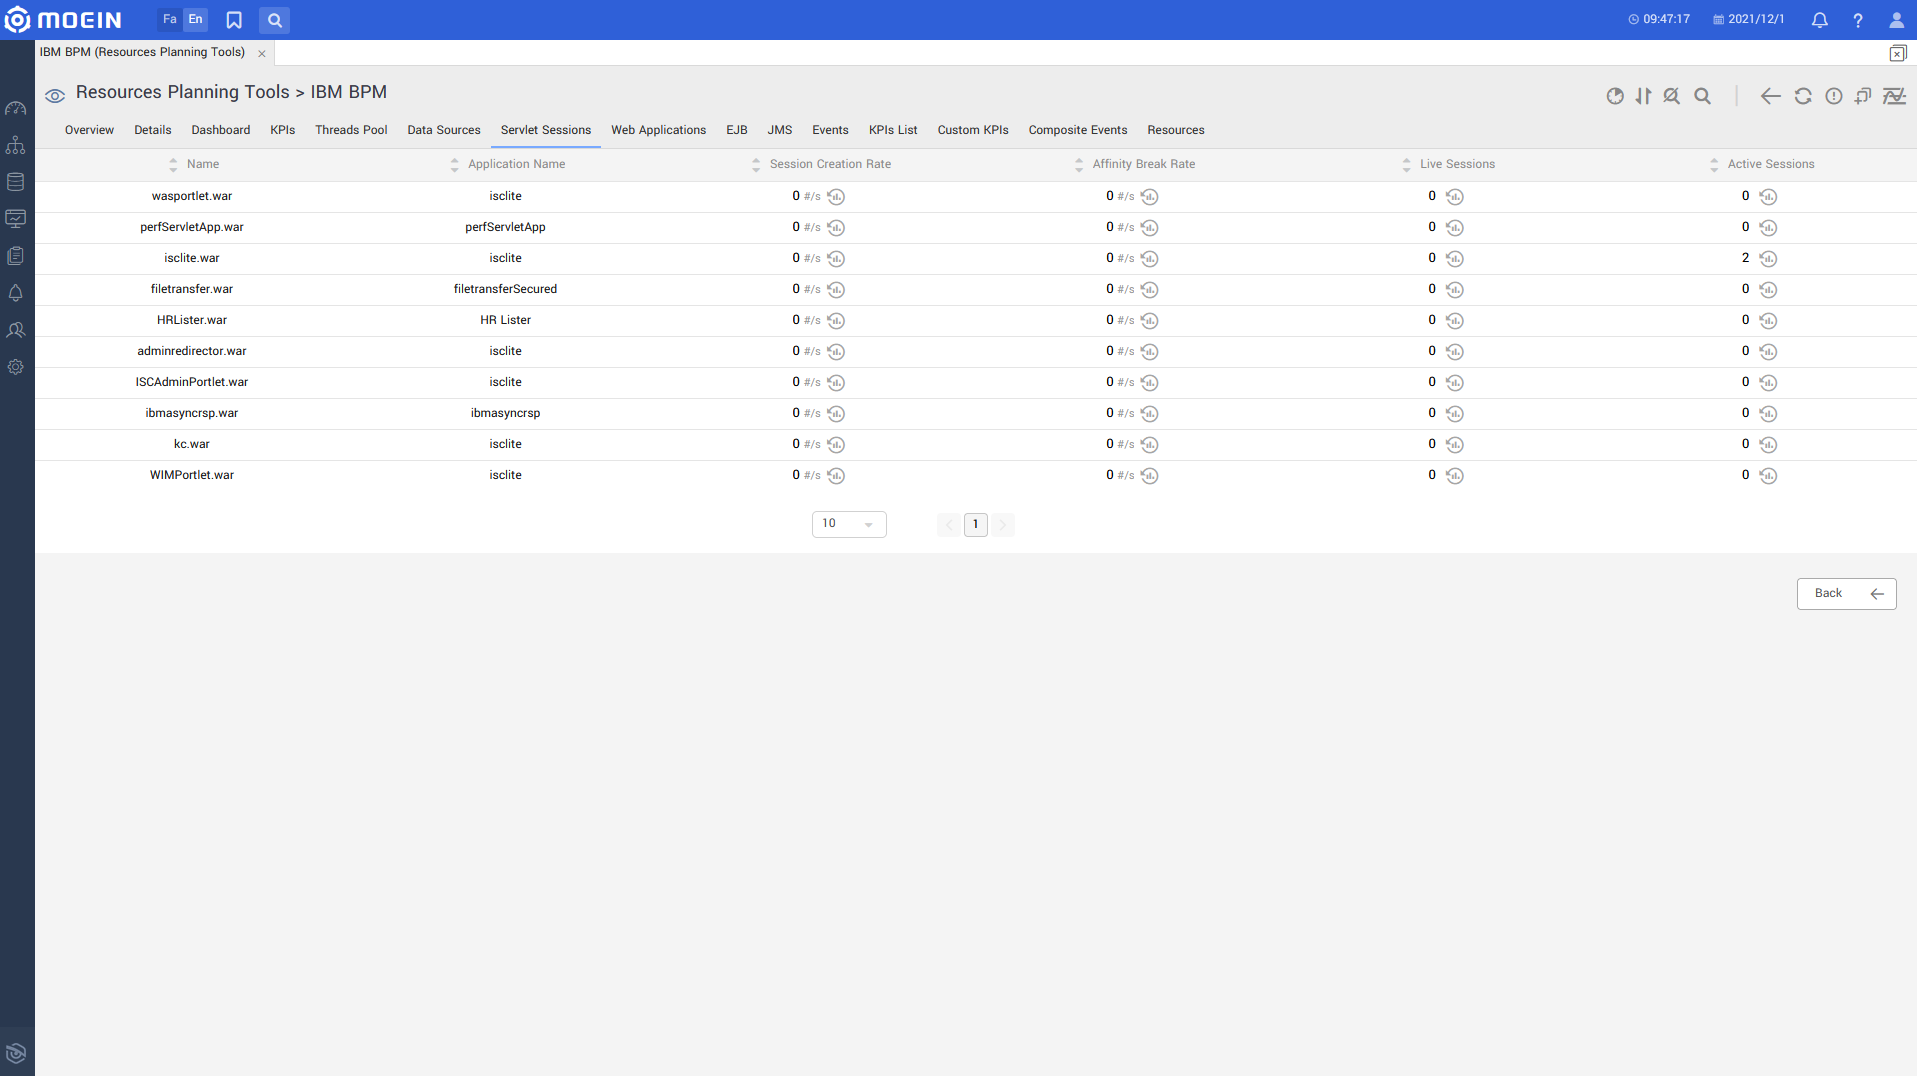Open the time range clock icon

(x=1615, y=96)
